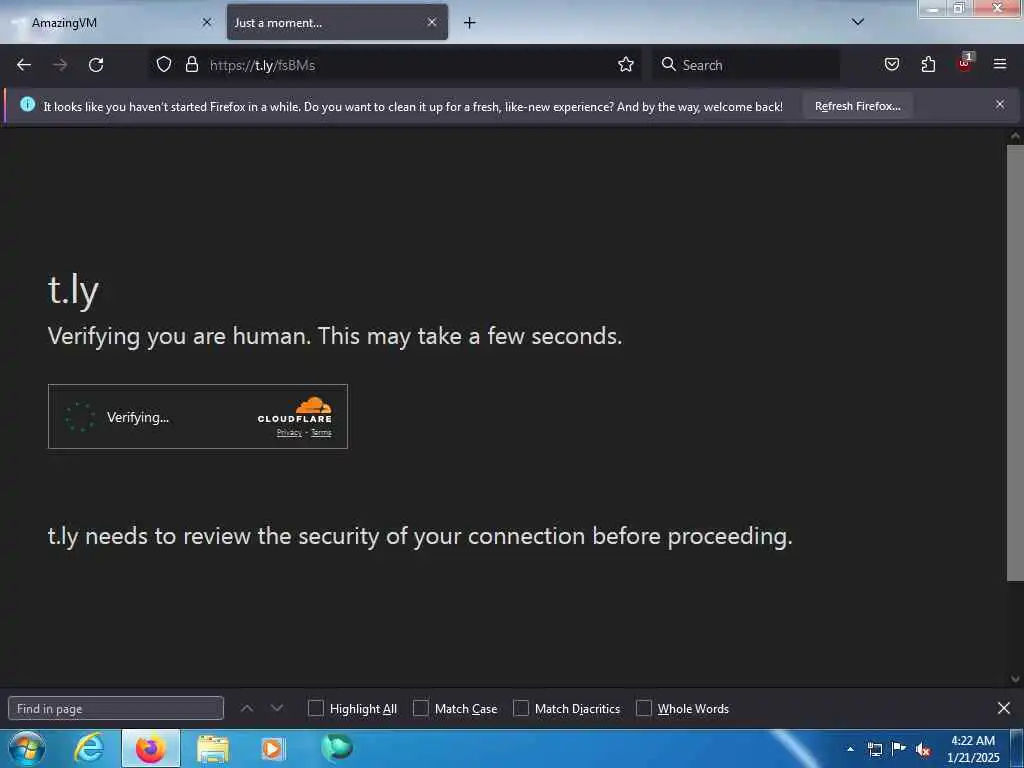Click the Search box in toolbar
Screen dimensions: 1024x768
point(746,65)
